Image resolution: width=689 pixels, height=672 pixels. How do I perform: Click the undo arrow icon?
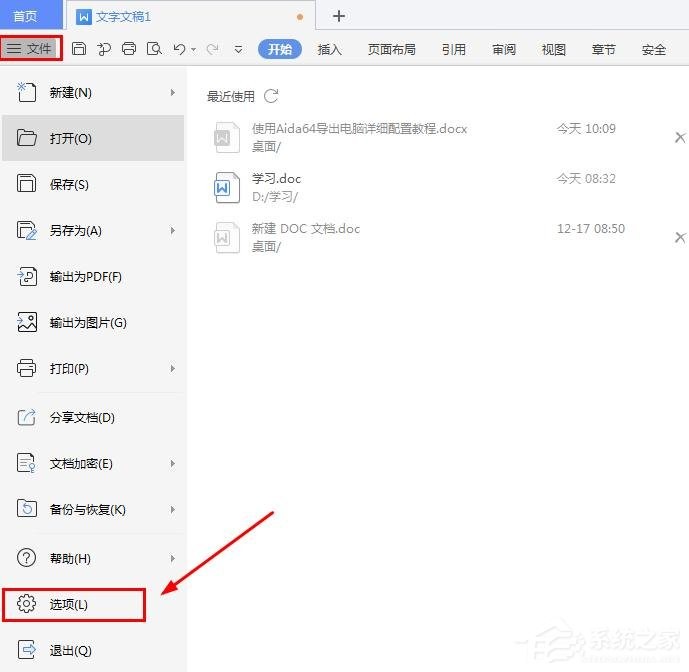point(179,49)
